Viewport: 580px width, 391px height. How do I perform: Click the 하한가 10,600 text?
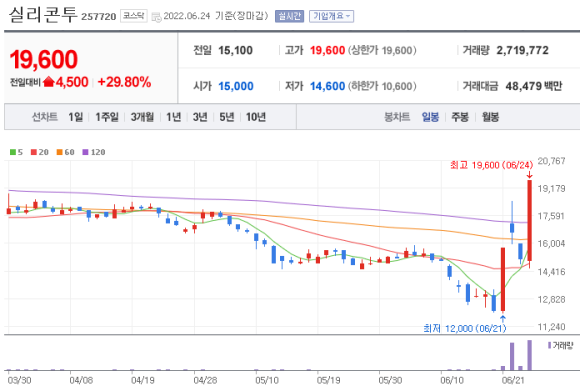[x=382, y=86]
